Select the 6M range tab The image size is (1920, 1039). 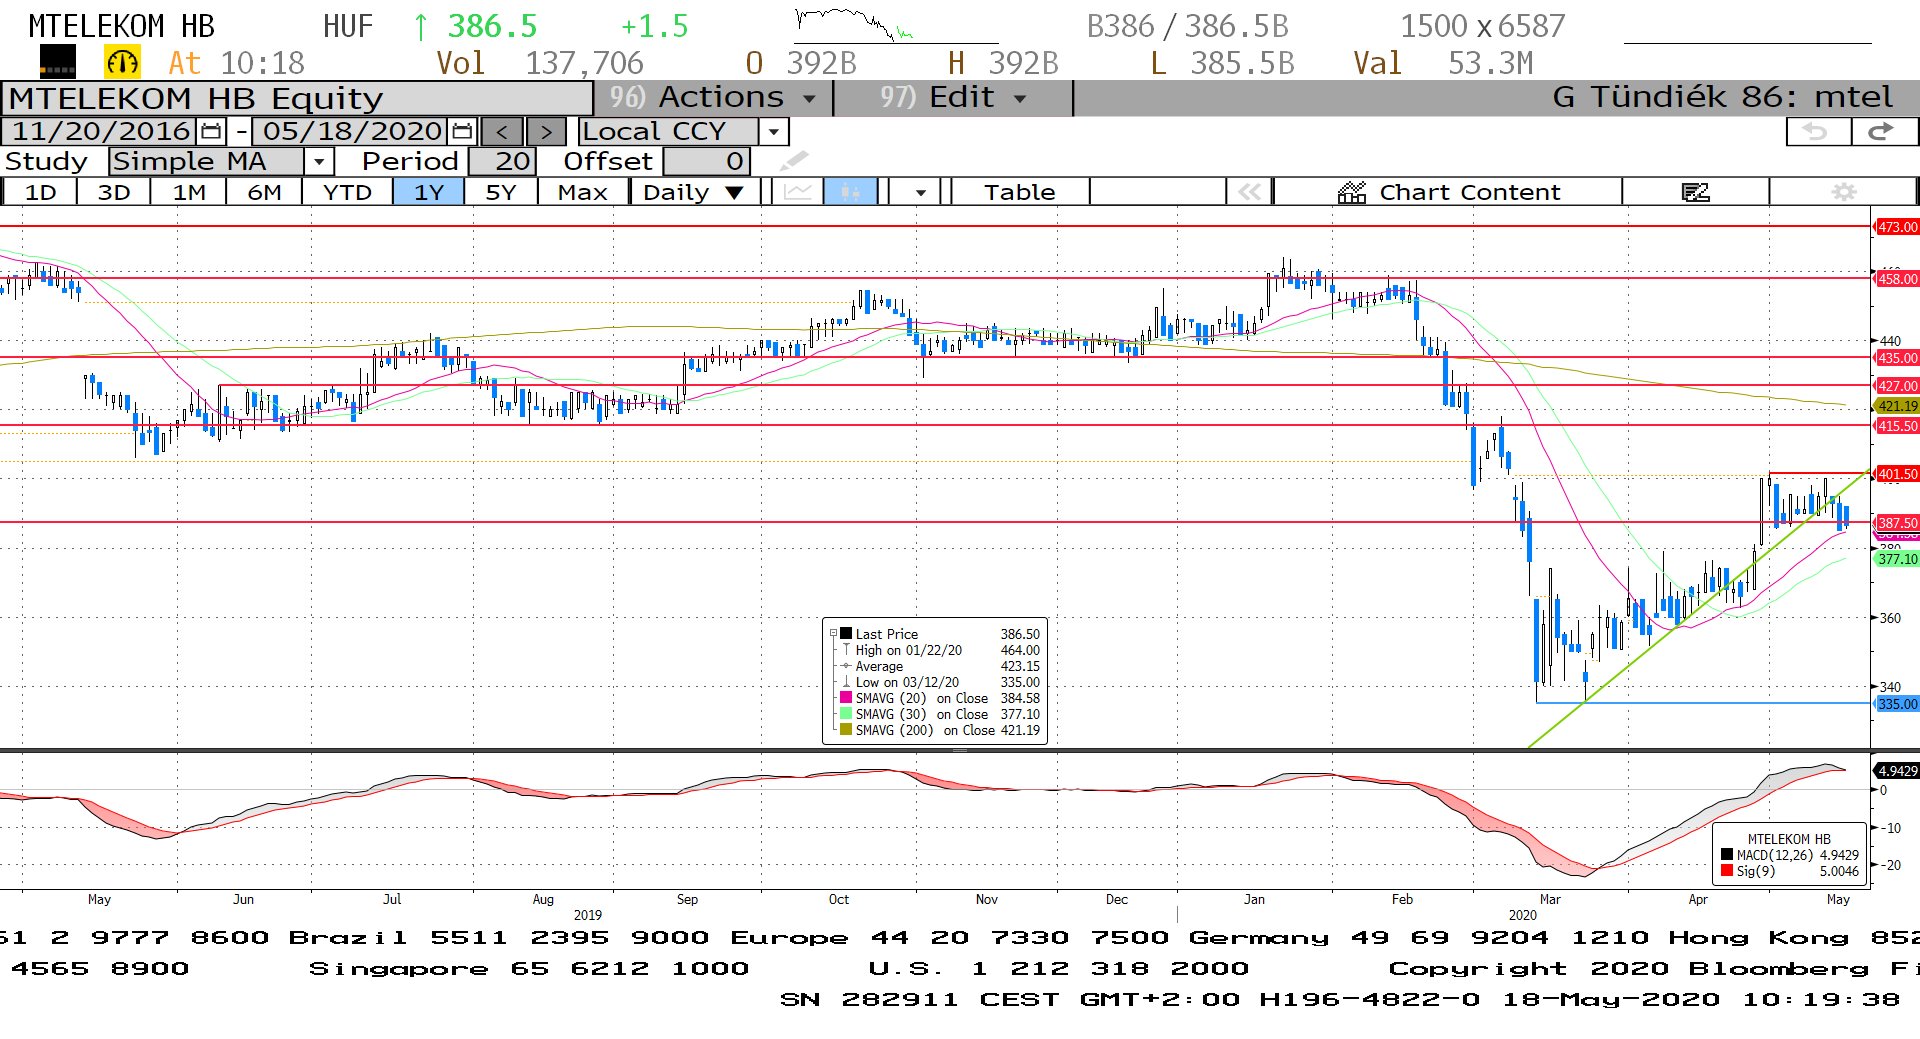264,192
